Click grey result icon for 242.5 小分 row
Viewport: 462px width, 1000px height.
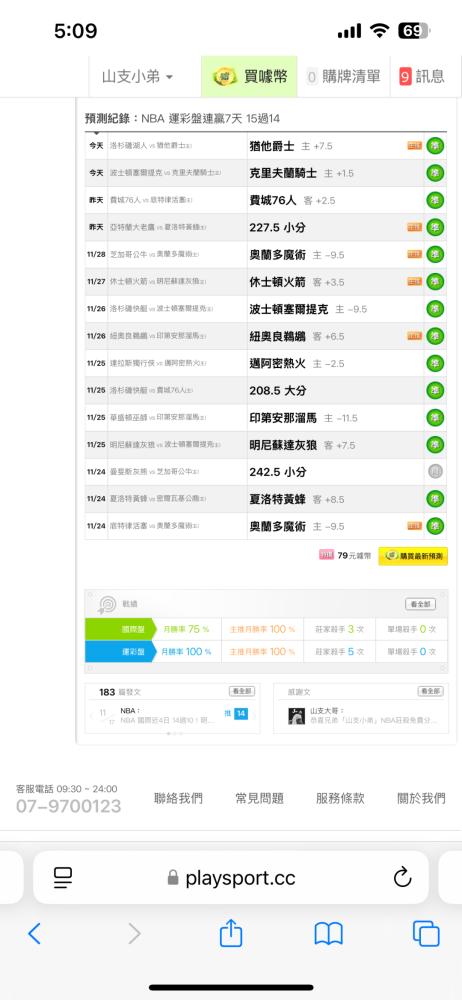(435, 472)
